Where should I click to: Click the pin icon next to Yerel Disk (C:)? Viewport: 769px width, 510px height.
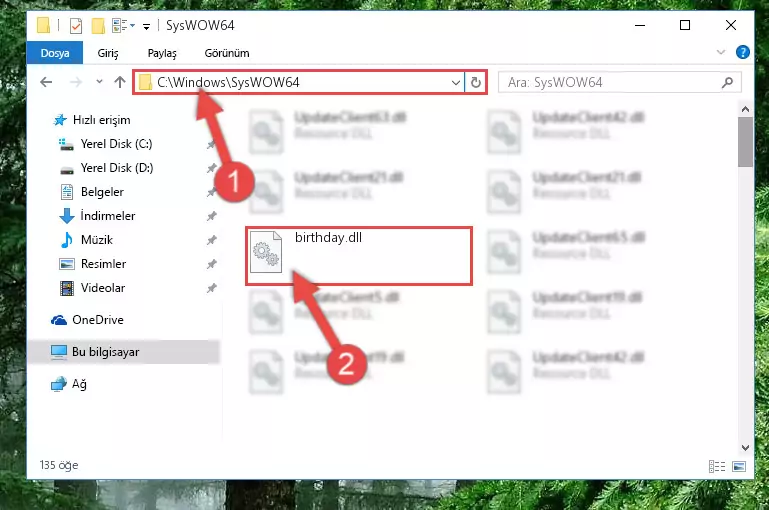coord(211,144)
